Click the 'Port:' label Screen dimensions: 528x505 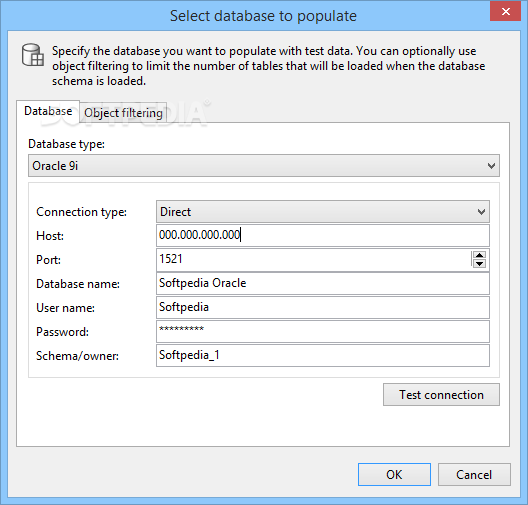[x=48, y=260]
